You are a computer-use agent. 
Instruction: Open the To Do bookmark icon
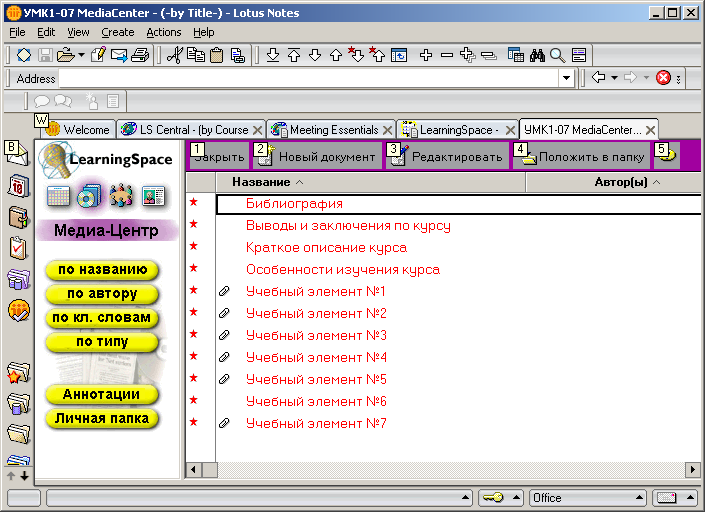coord(18,248)
